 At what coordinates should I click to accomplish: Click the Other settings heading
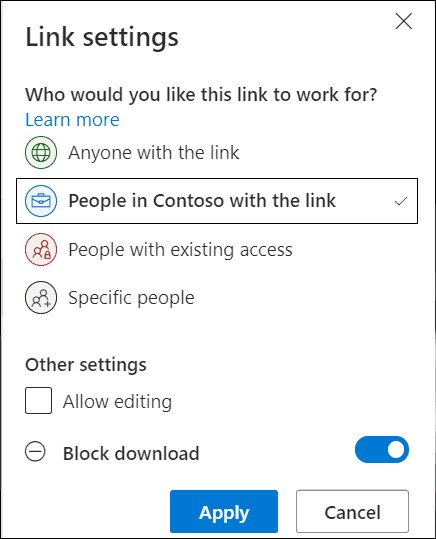[x=86, y=365]
